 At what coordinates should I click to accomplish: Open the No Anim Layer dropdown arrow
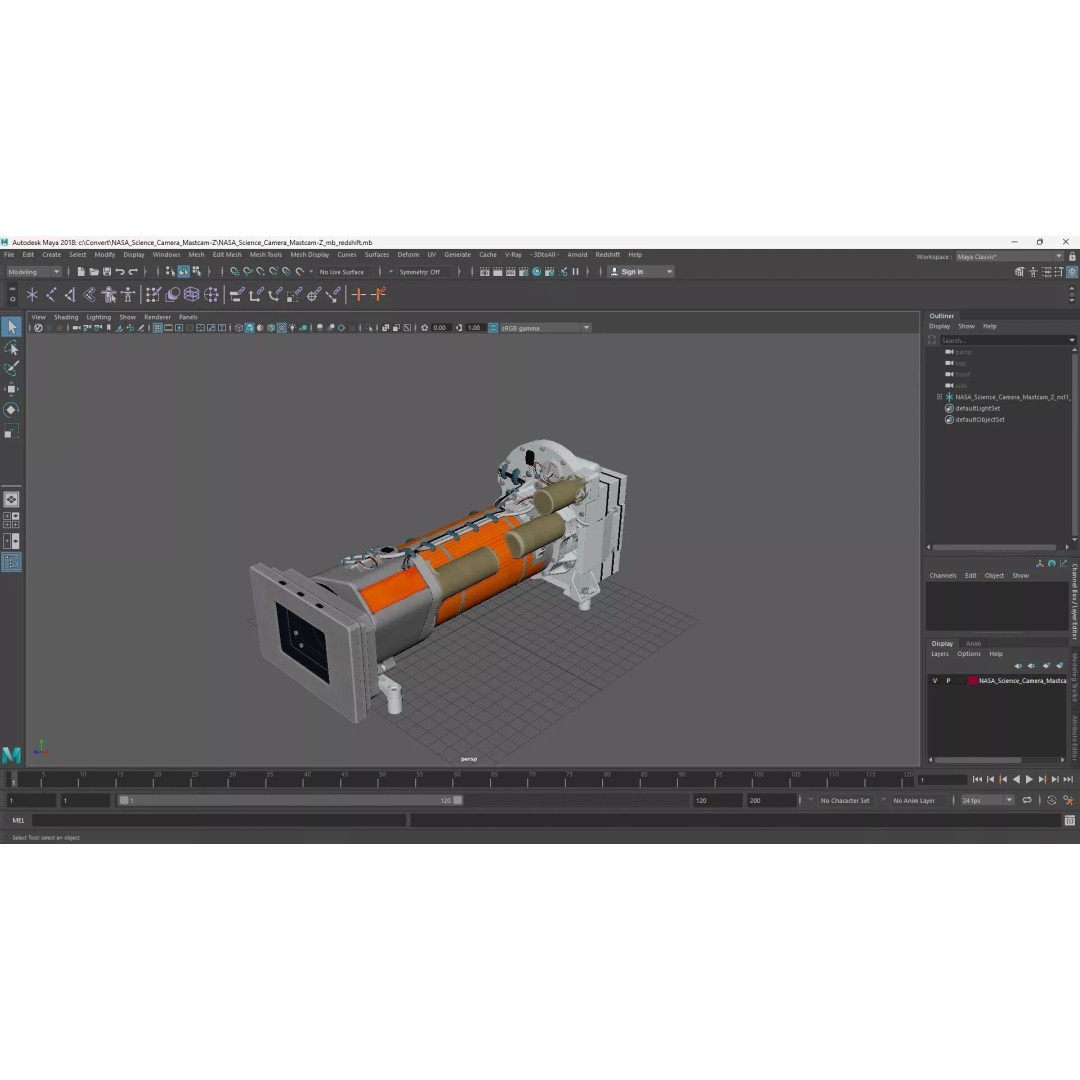pos(884,800)
